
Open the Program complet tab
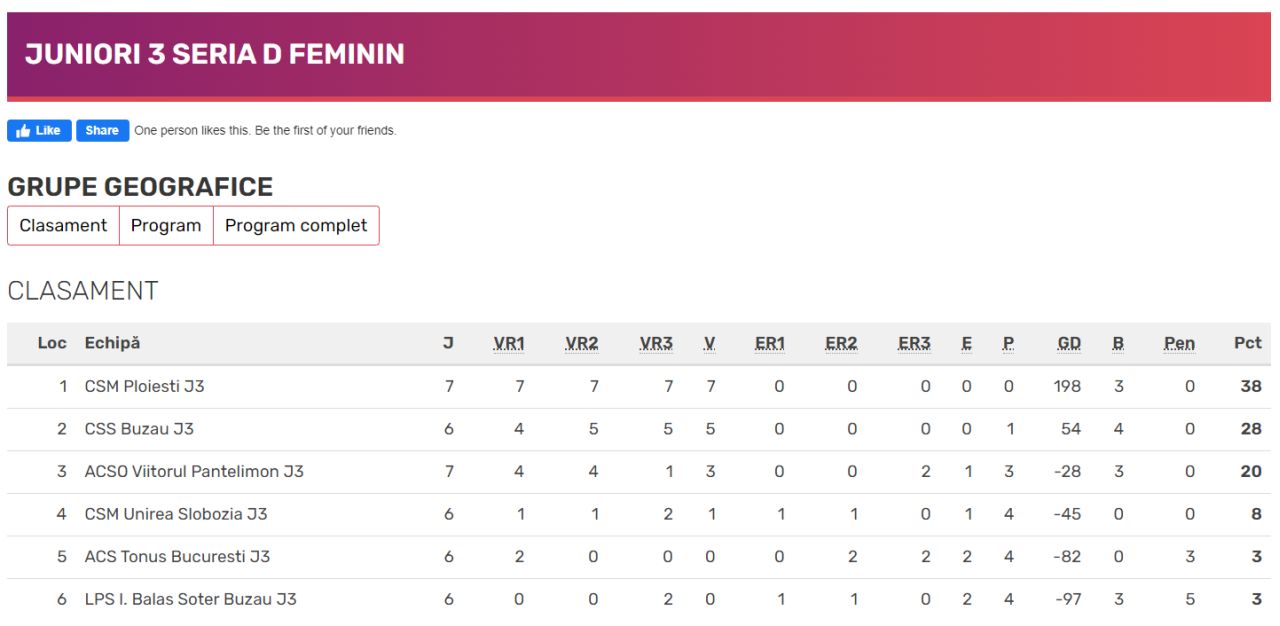coord(296,226)
